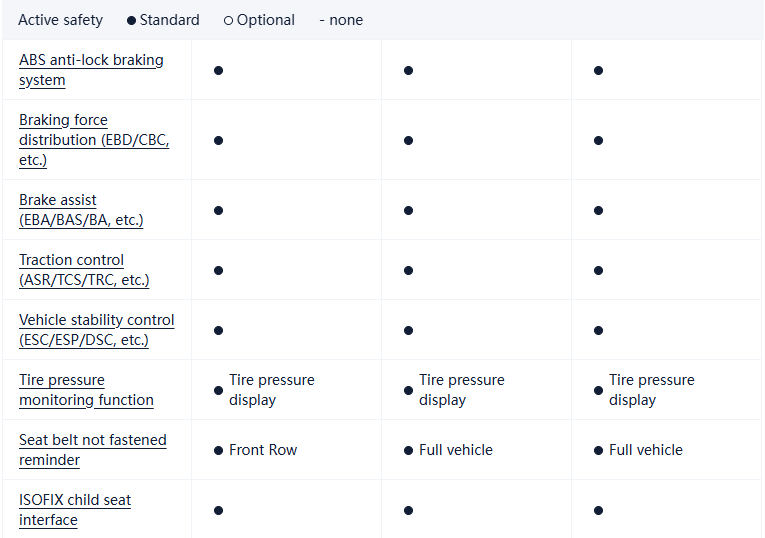This screenshot has width=765, height=538.
Task: Click the Tire pressure monitoring function link
Action: tap(86, 390)
